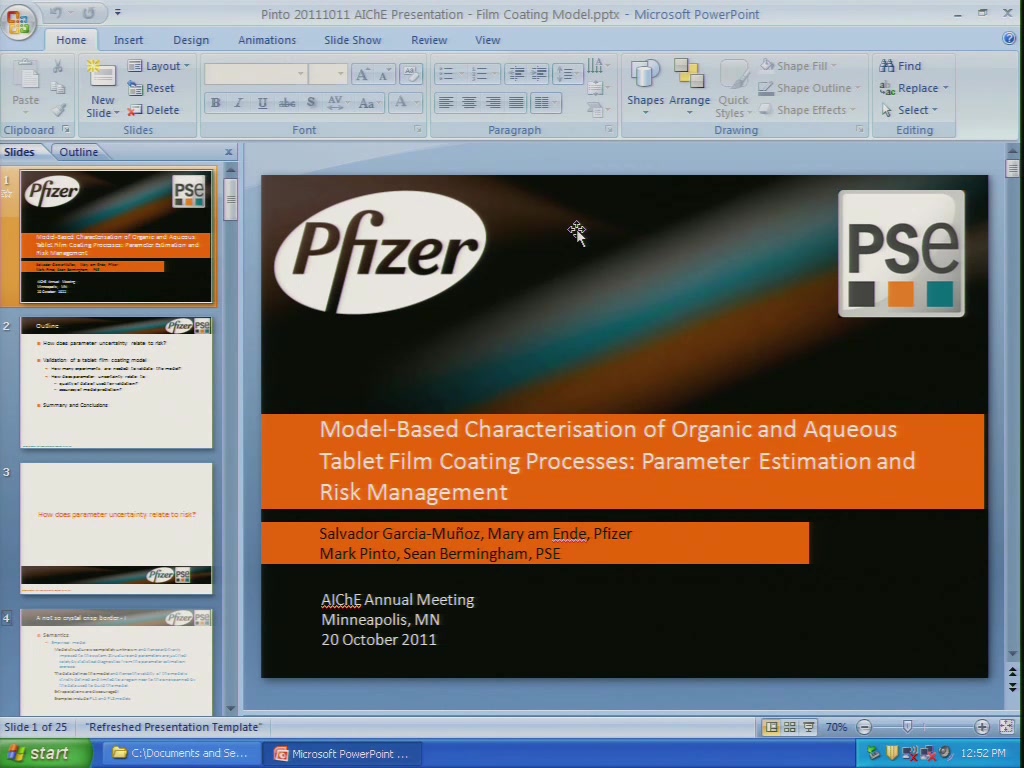This screenshot has height=768, width=1024.
Task: Switch to Normal view in status bar
Action: click(x=771, y=727)
